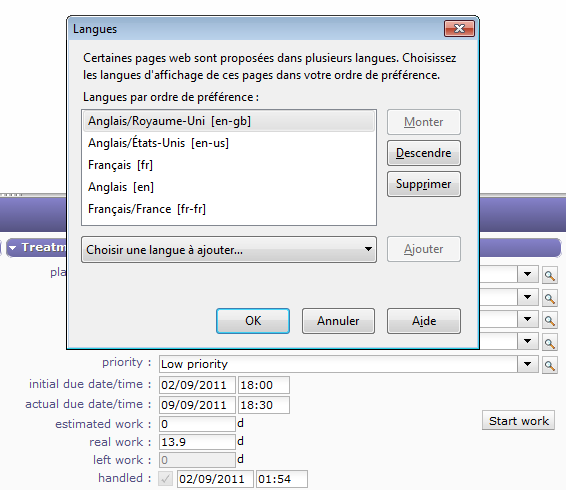Image resolution: width=566 pixels, height=490 pixels.
Task: Click the Descendre button
Action: pyautogui.click(x=424, y=153)
